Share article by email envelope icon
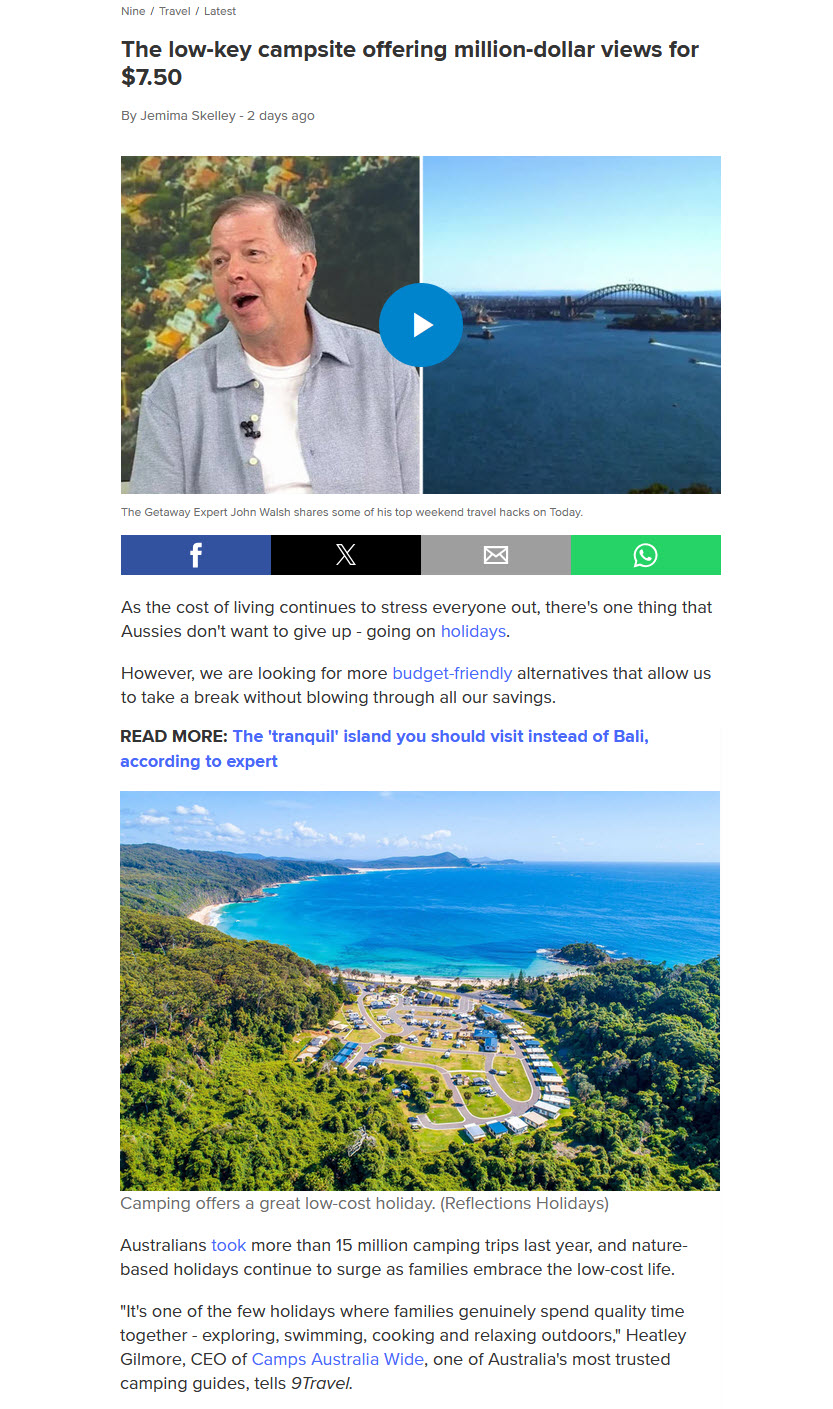 (x=496, y=555)
